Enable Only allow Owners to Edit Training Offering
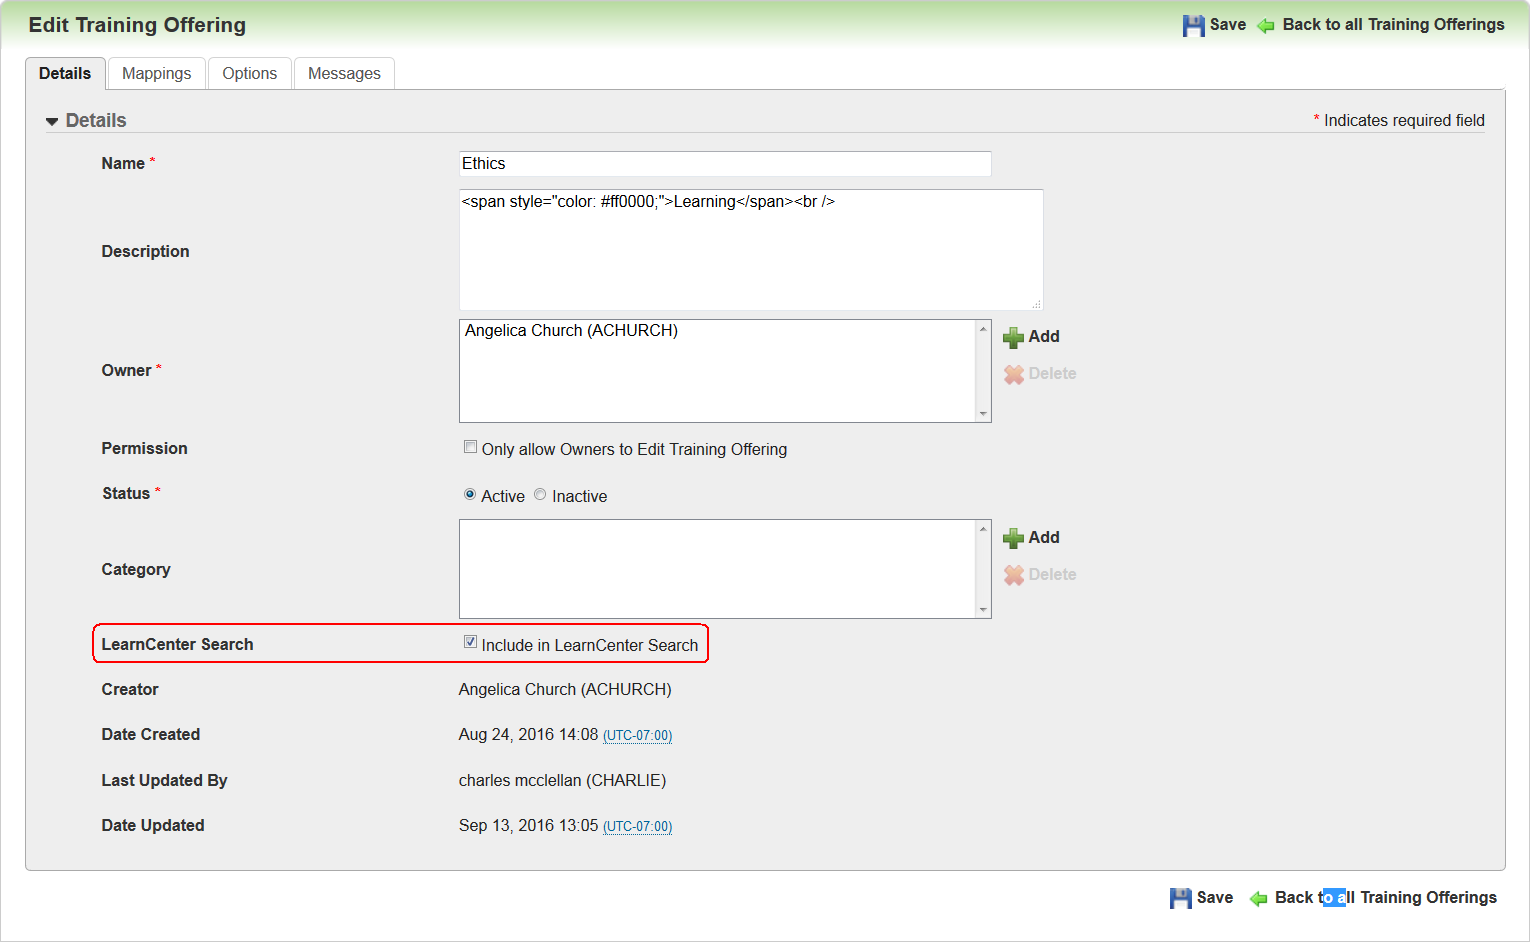The height and width of the screenshot is (942, 1530). [470, 446]
